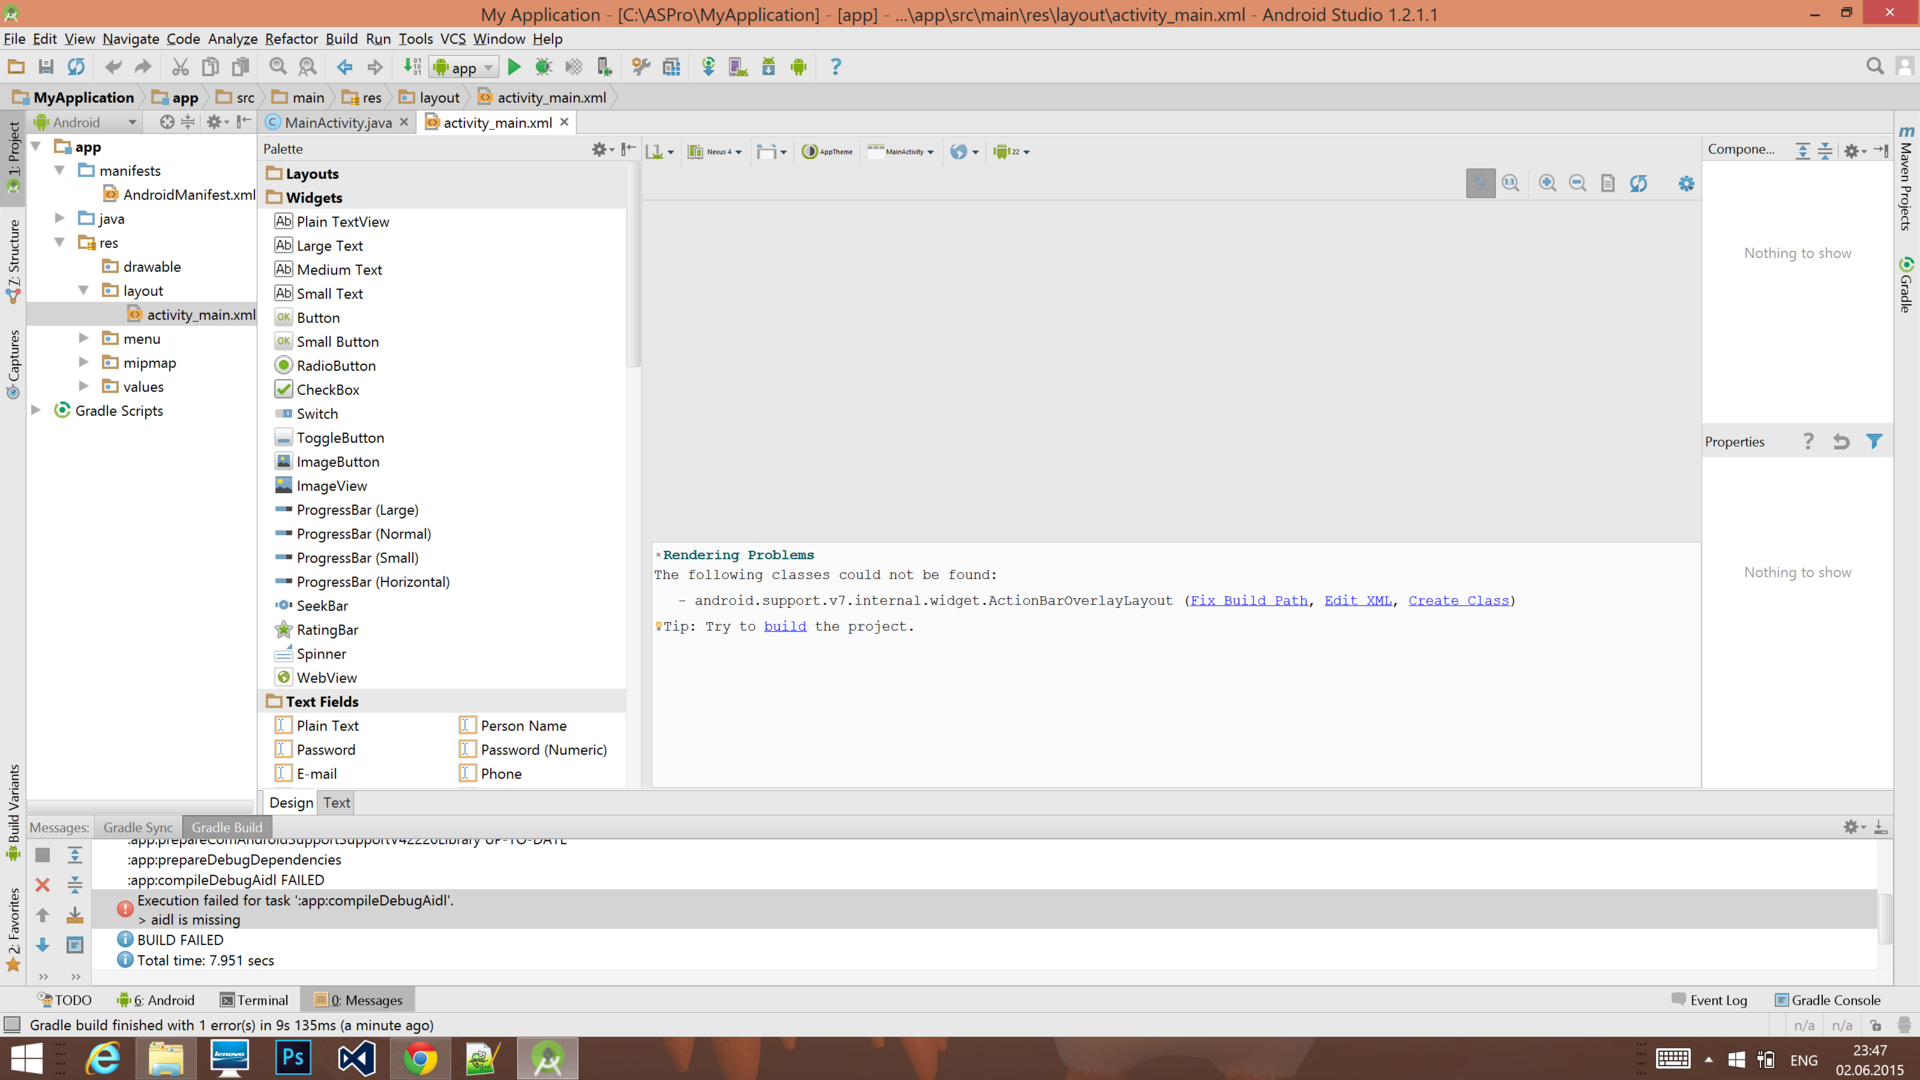Expand Gradle Scripts node
Image resolution: width=1920 pixels, height=1080 pixels.
click(x=36, y=410)
